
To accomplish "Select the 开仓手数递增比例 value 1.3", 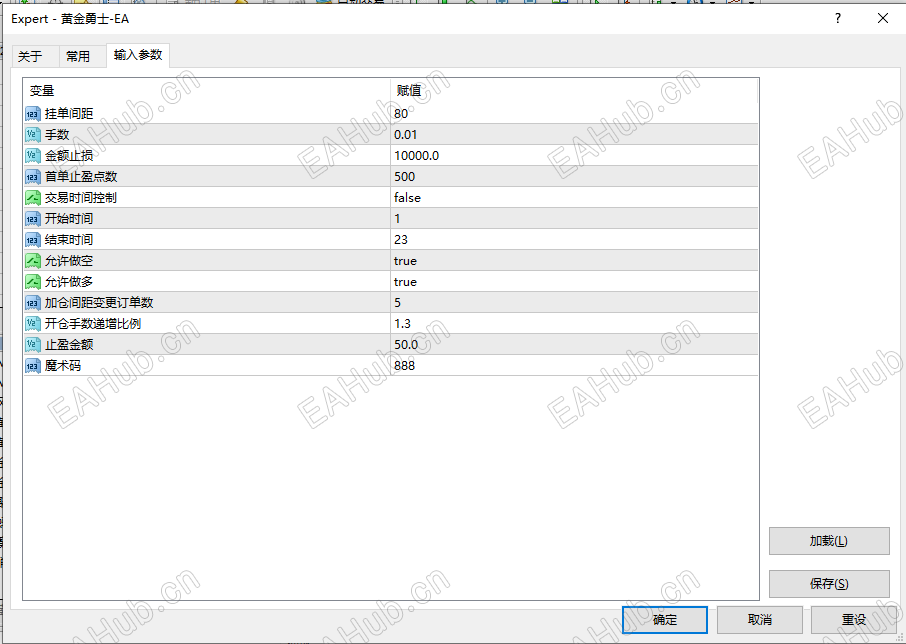I will [x=403, y=324].
